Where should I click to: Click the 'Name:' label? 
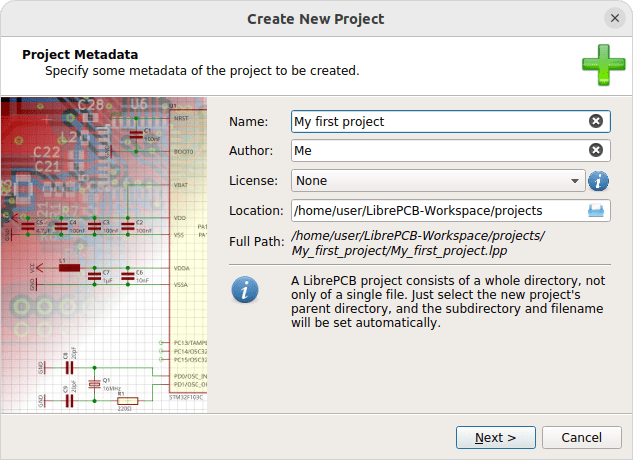coord(248,122)
